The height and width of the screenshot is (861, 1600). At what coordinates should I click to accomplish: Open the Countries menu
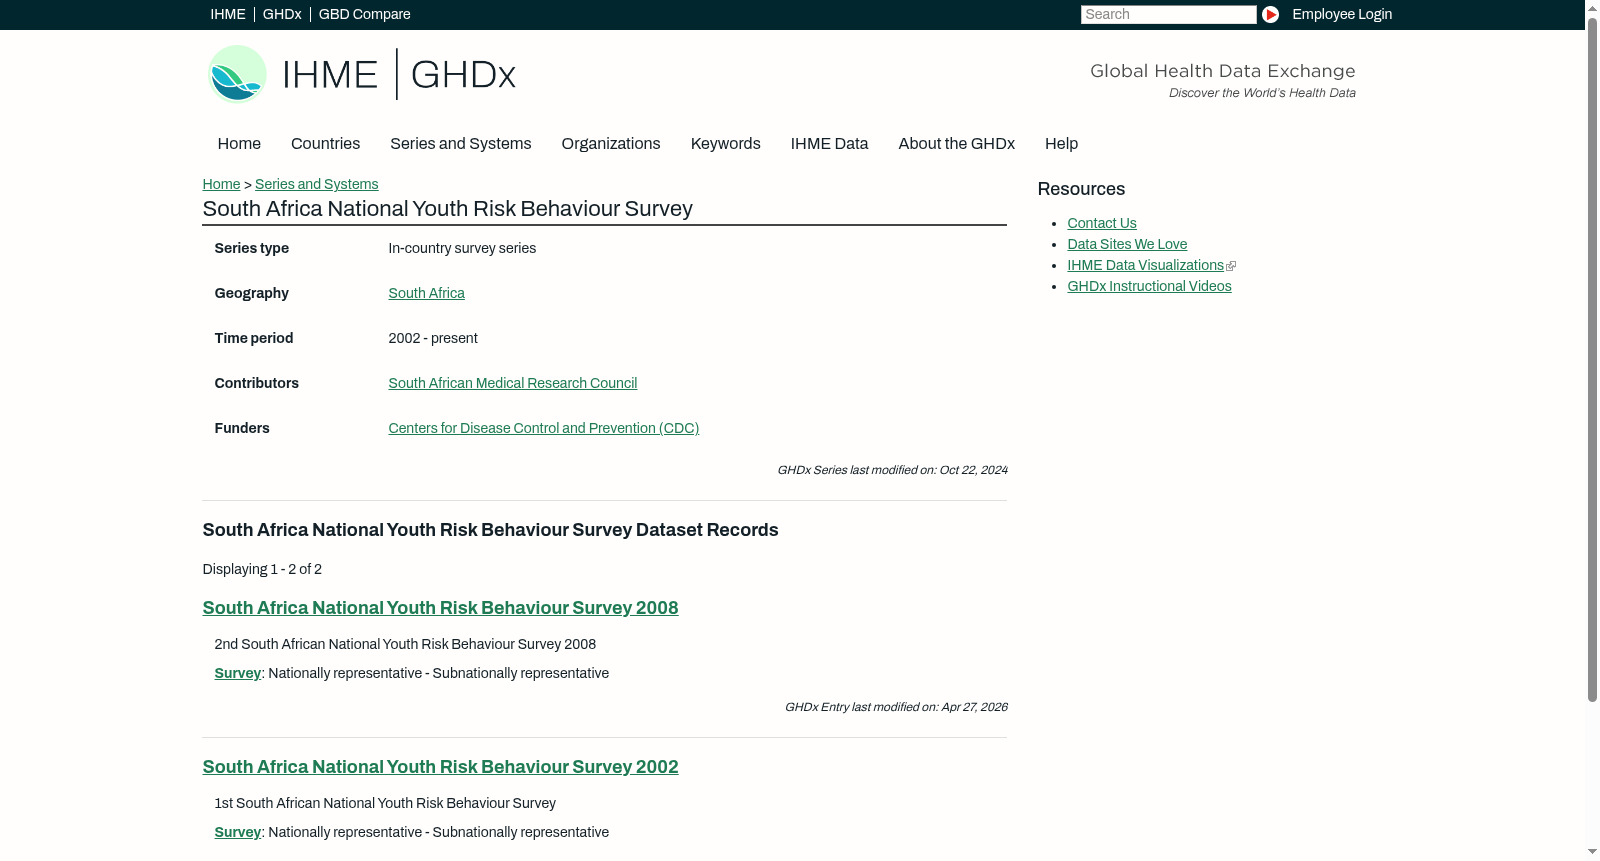coord(325,144)
